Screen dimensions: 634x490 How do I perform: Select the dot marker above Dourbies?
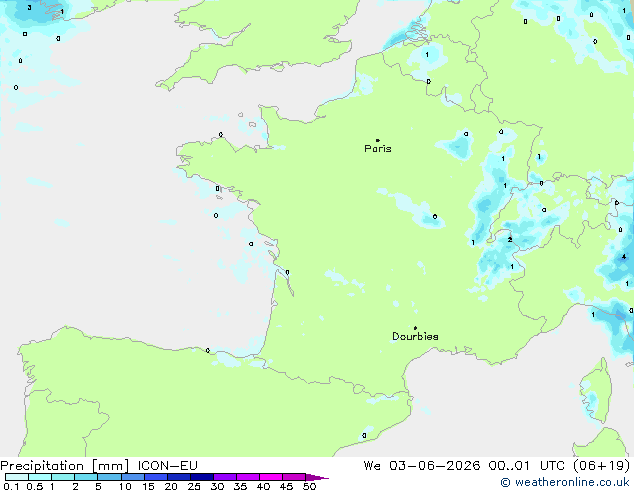coord(415,328)
